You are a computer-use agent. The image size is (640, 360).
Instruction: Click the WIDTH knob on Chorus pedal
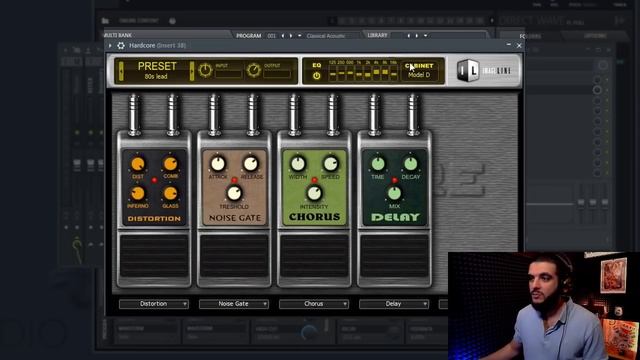pyautogui.click(x=298, y=164)
